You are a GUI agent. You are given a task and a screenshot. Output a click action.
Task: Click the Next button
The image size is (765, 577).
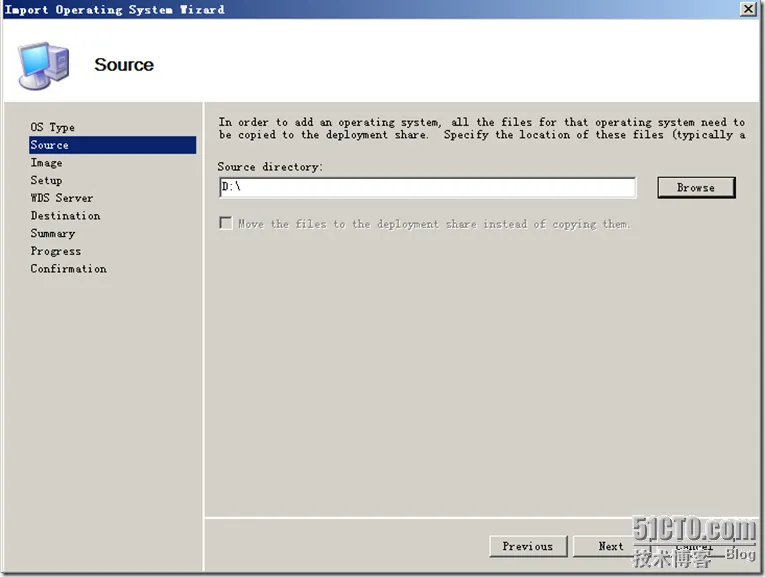pyautogui.click(x=610, y=546)
